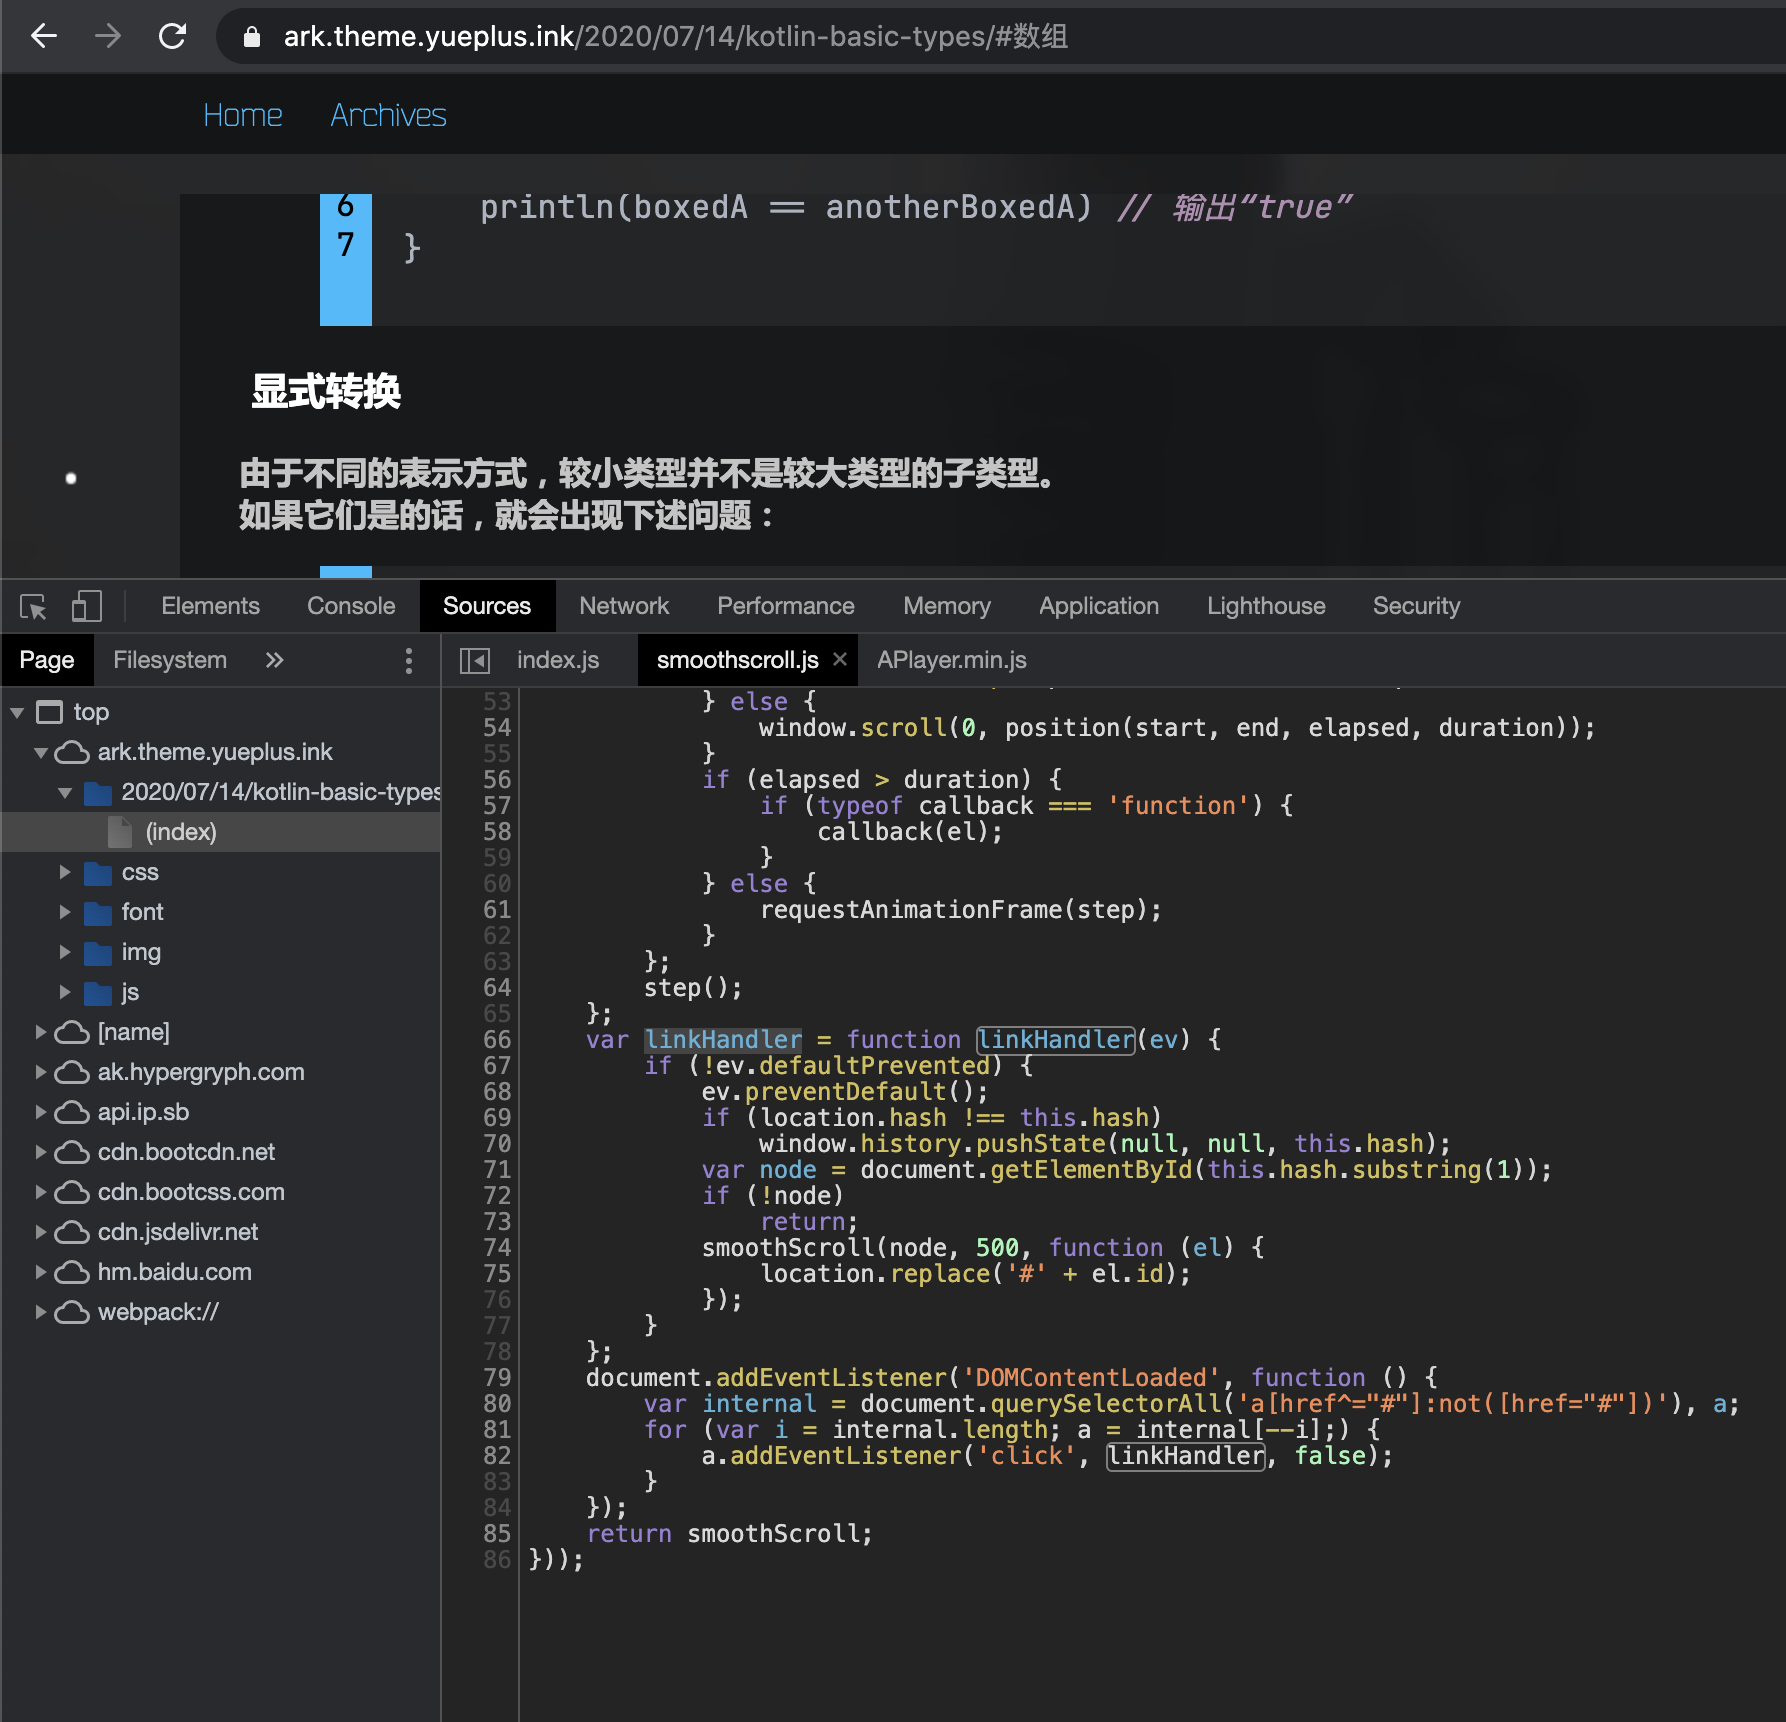
Task: Switch to APlayer.min.js file tab
Action: [x=952, y=660]
